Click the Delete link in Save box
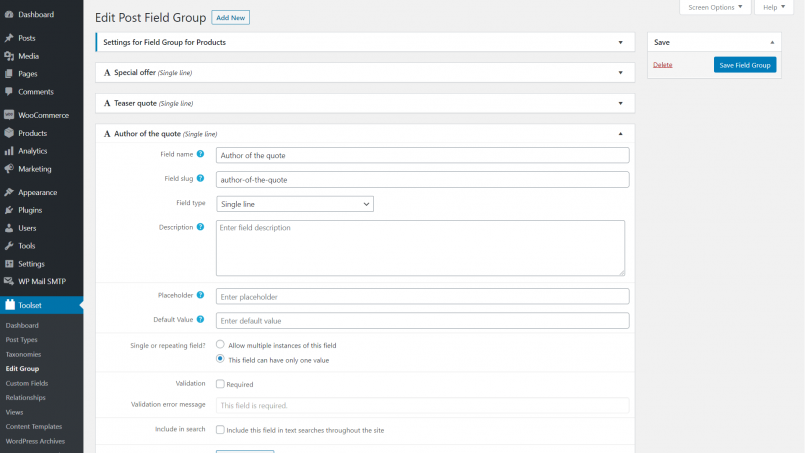This screenshot has height=453, width=805. [x=662, y=65]
